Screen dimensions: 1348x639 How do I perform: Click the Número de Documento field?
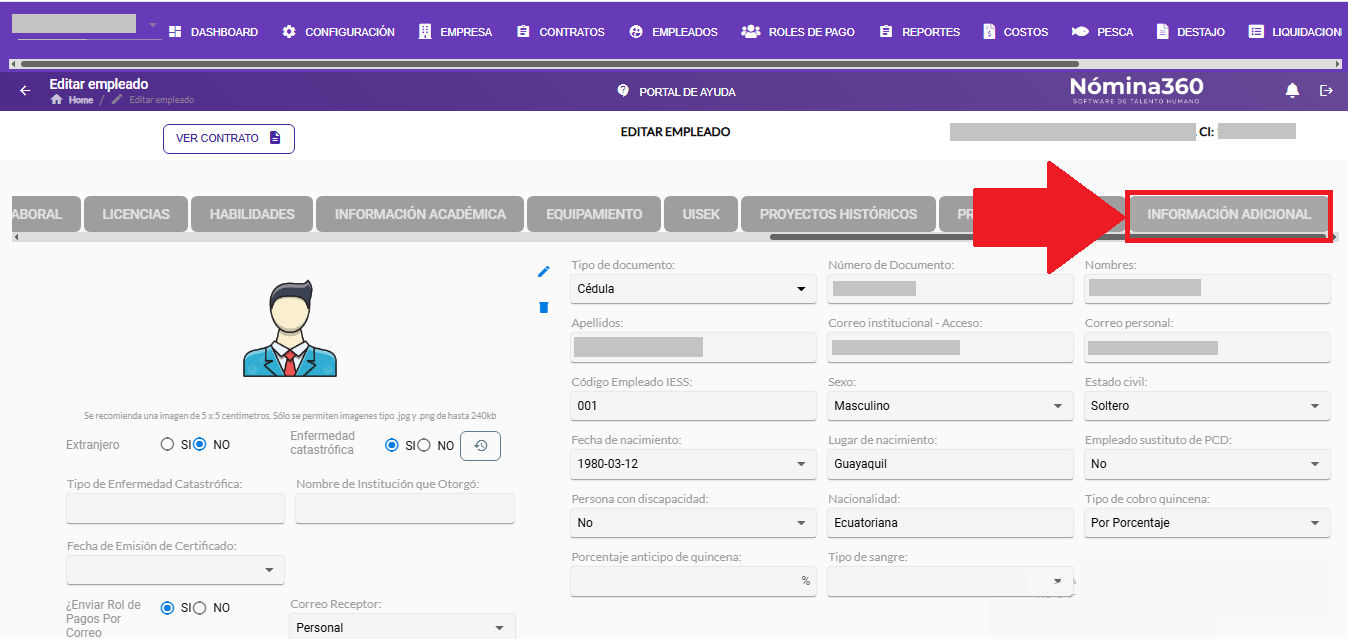(951, 289)
